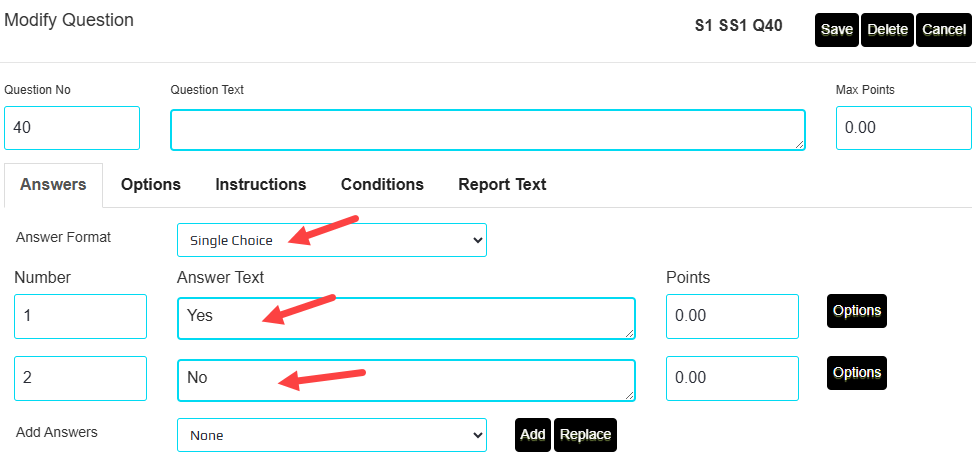Expand the Add Answers dropdown
The image size is (976, 470).
pyautogui.click(x=332, y=435)
